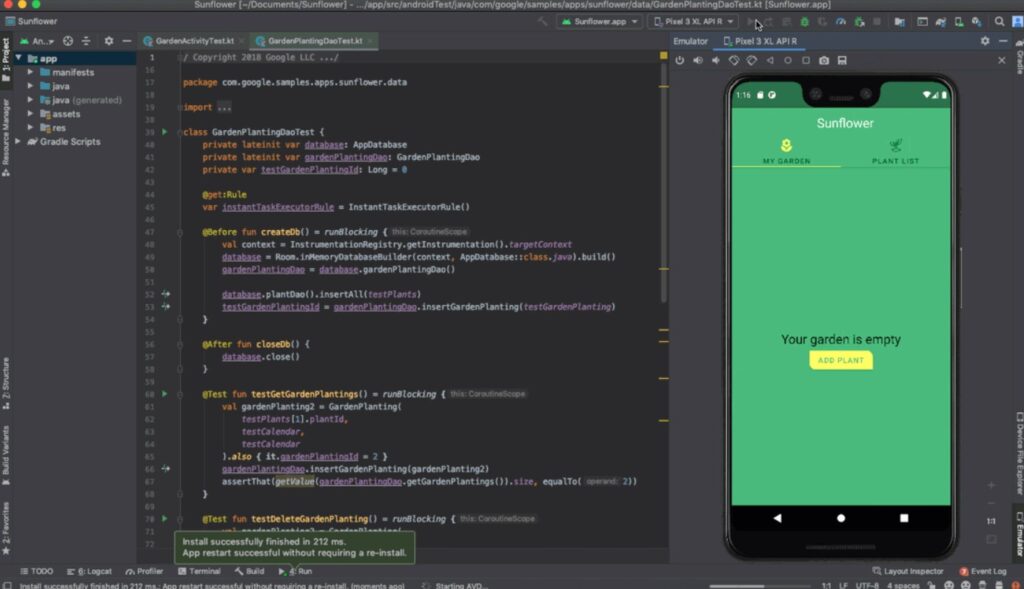Viewport: 1024px width, 589px height.
Task: Click the stop app square icon
Action: click(877, 22)
